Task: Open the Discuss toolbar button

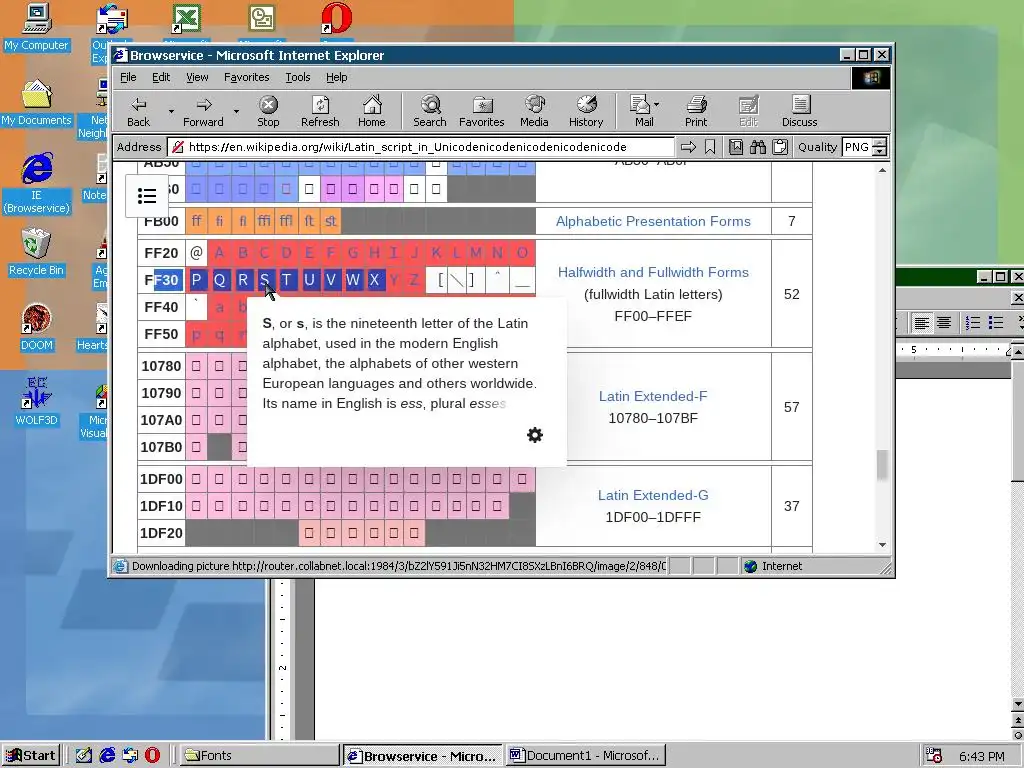Action: click(x=799, y=112)
